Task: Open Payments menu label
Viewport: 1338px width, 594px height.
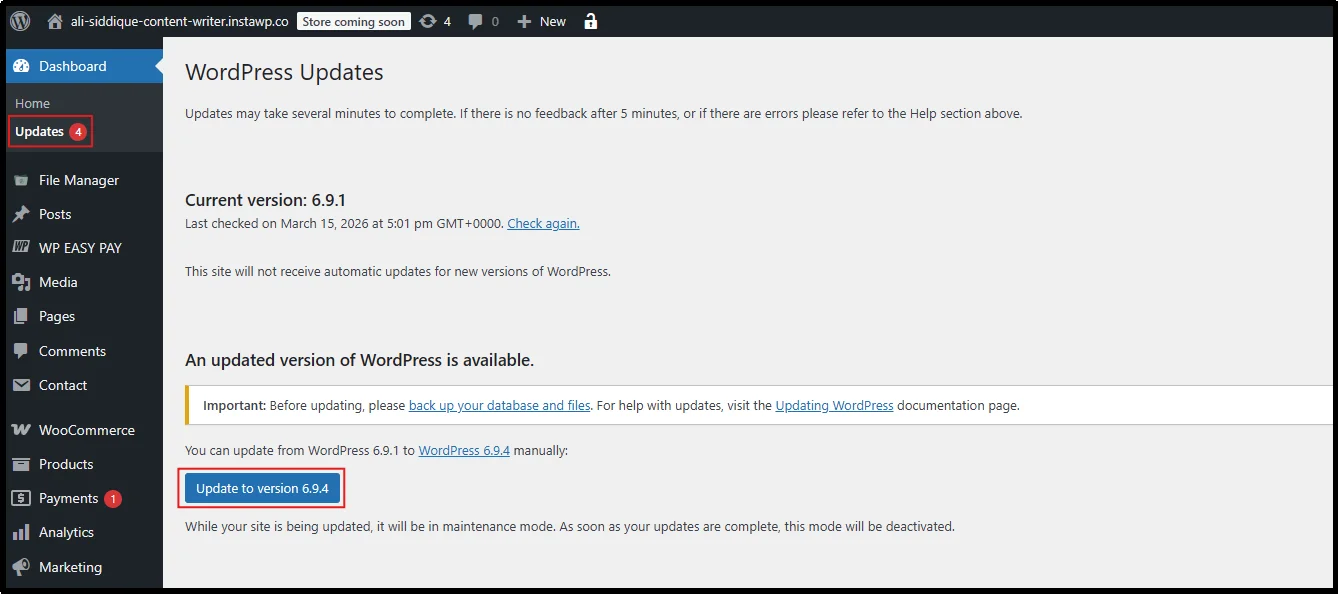Action: click(x=68, y=498)
